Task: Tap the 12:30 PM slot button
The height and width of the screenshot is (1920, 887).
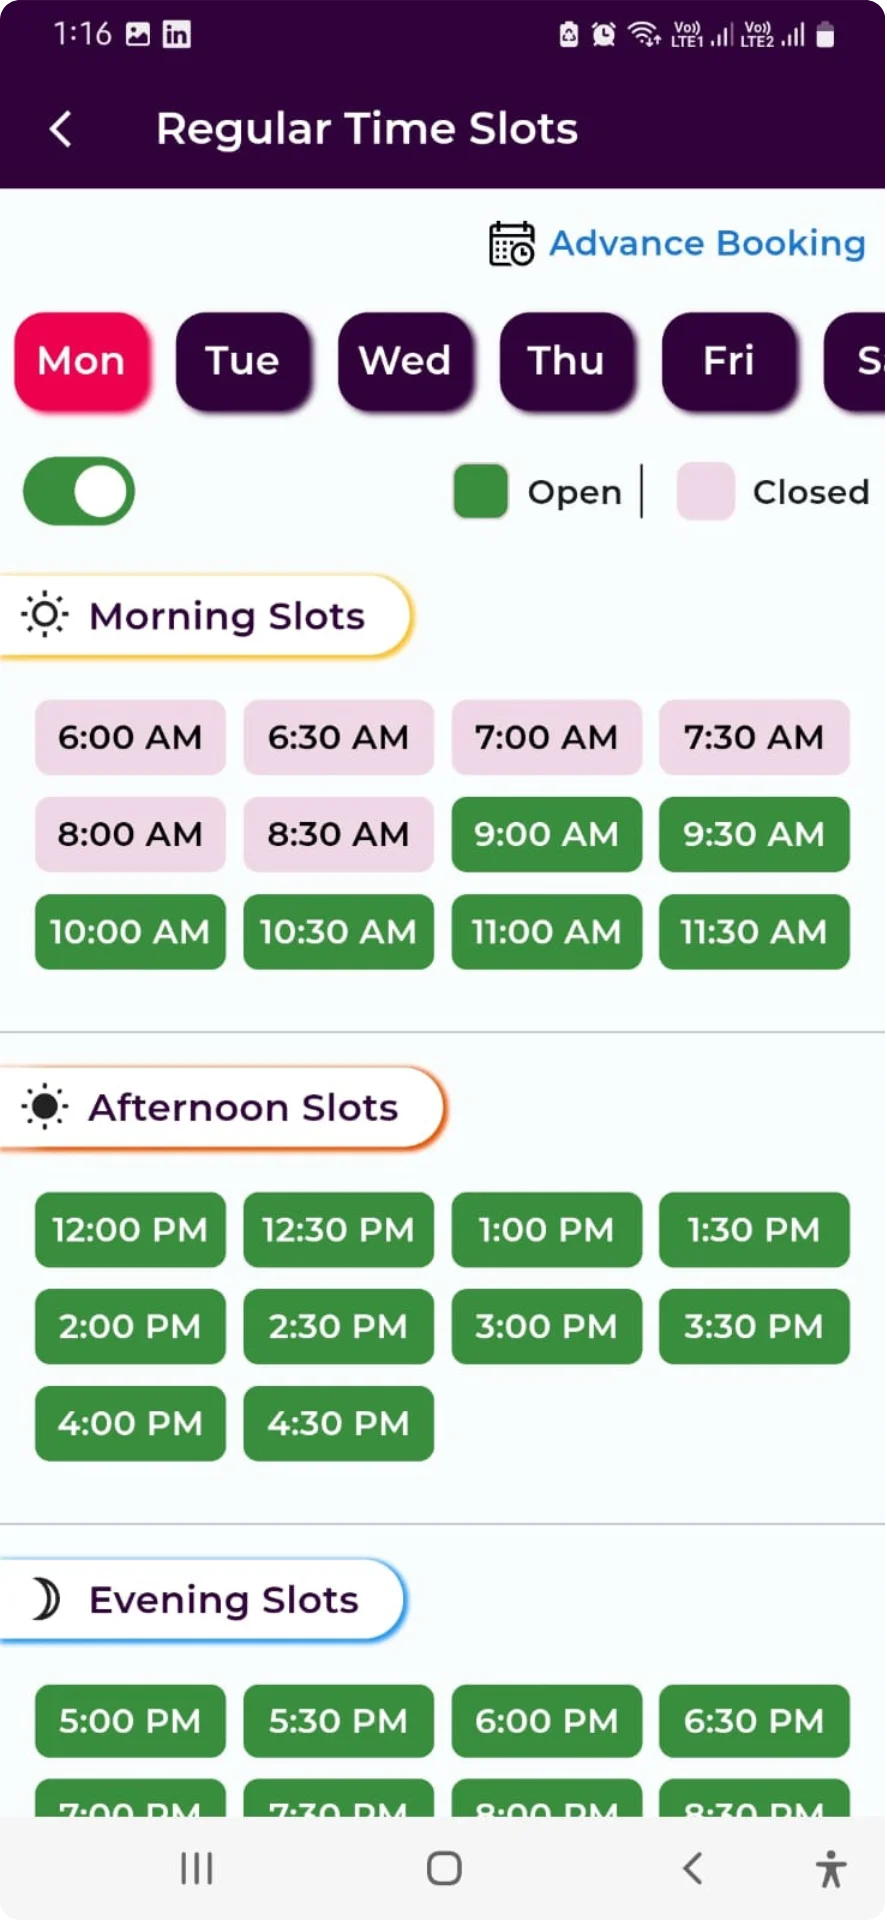Action: tap(338, 1229)
